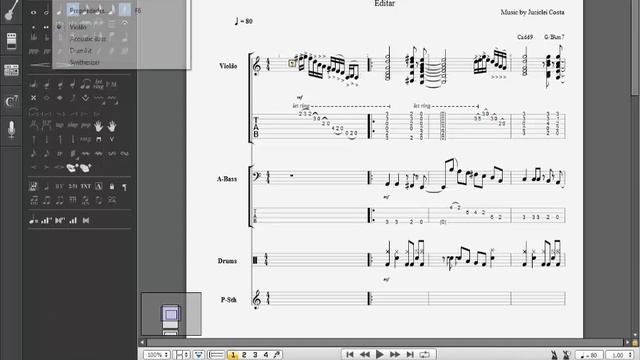The height and width of the screenshot is (360, 640).
Task: Toggle the multitrack view button
Action: tap(199, 355)
